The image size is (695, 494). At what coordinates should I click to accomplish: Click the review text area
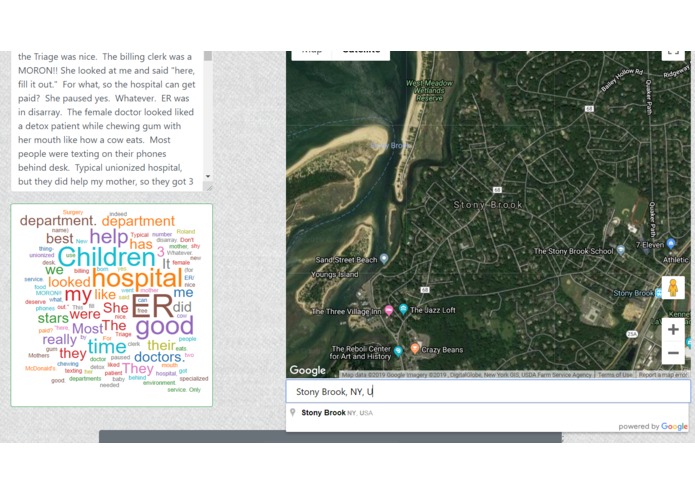(x=106, y=120)
